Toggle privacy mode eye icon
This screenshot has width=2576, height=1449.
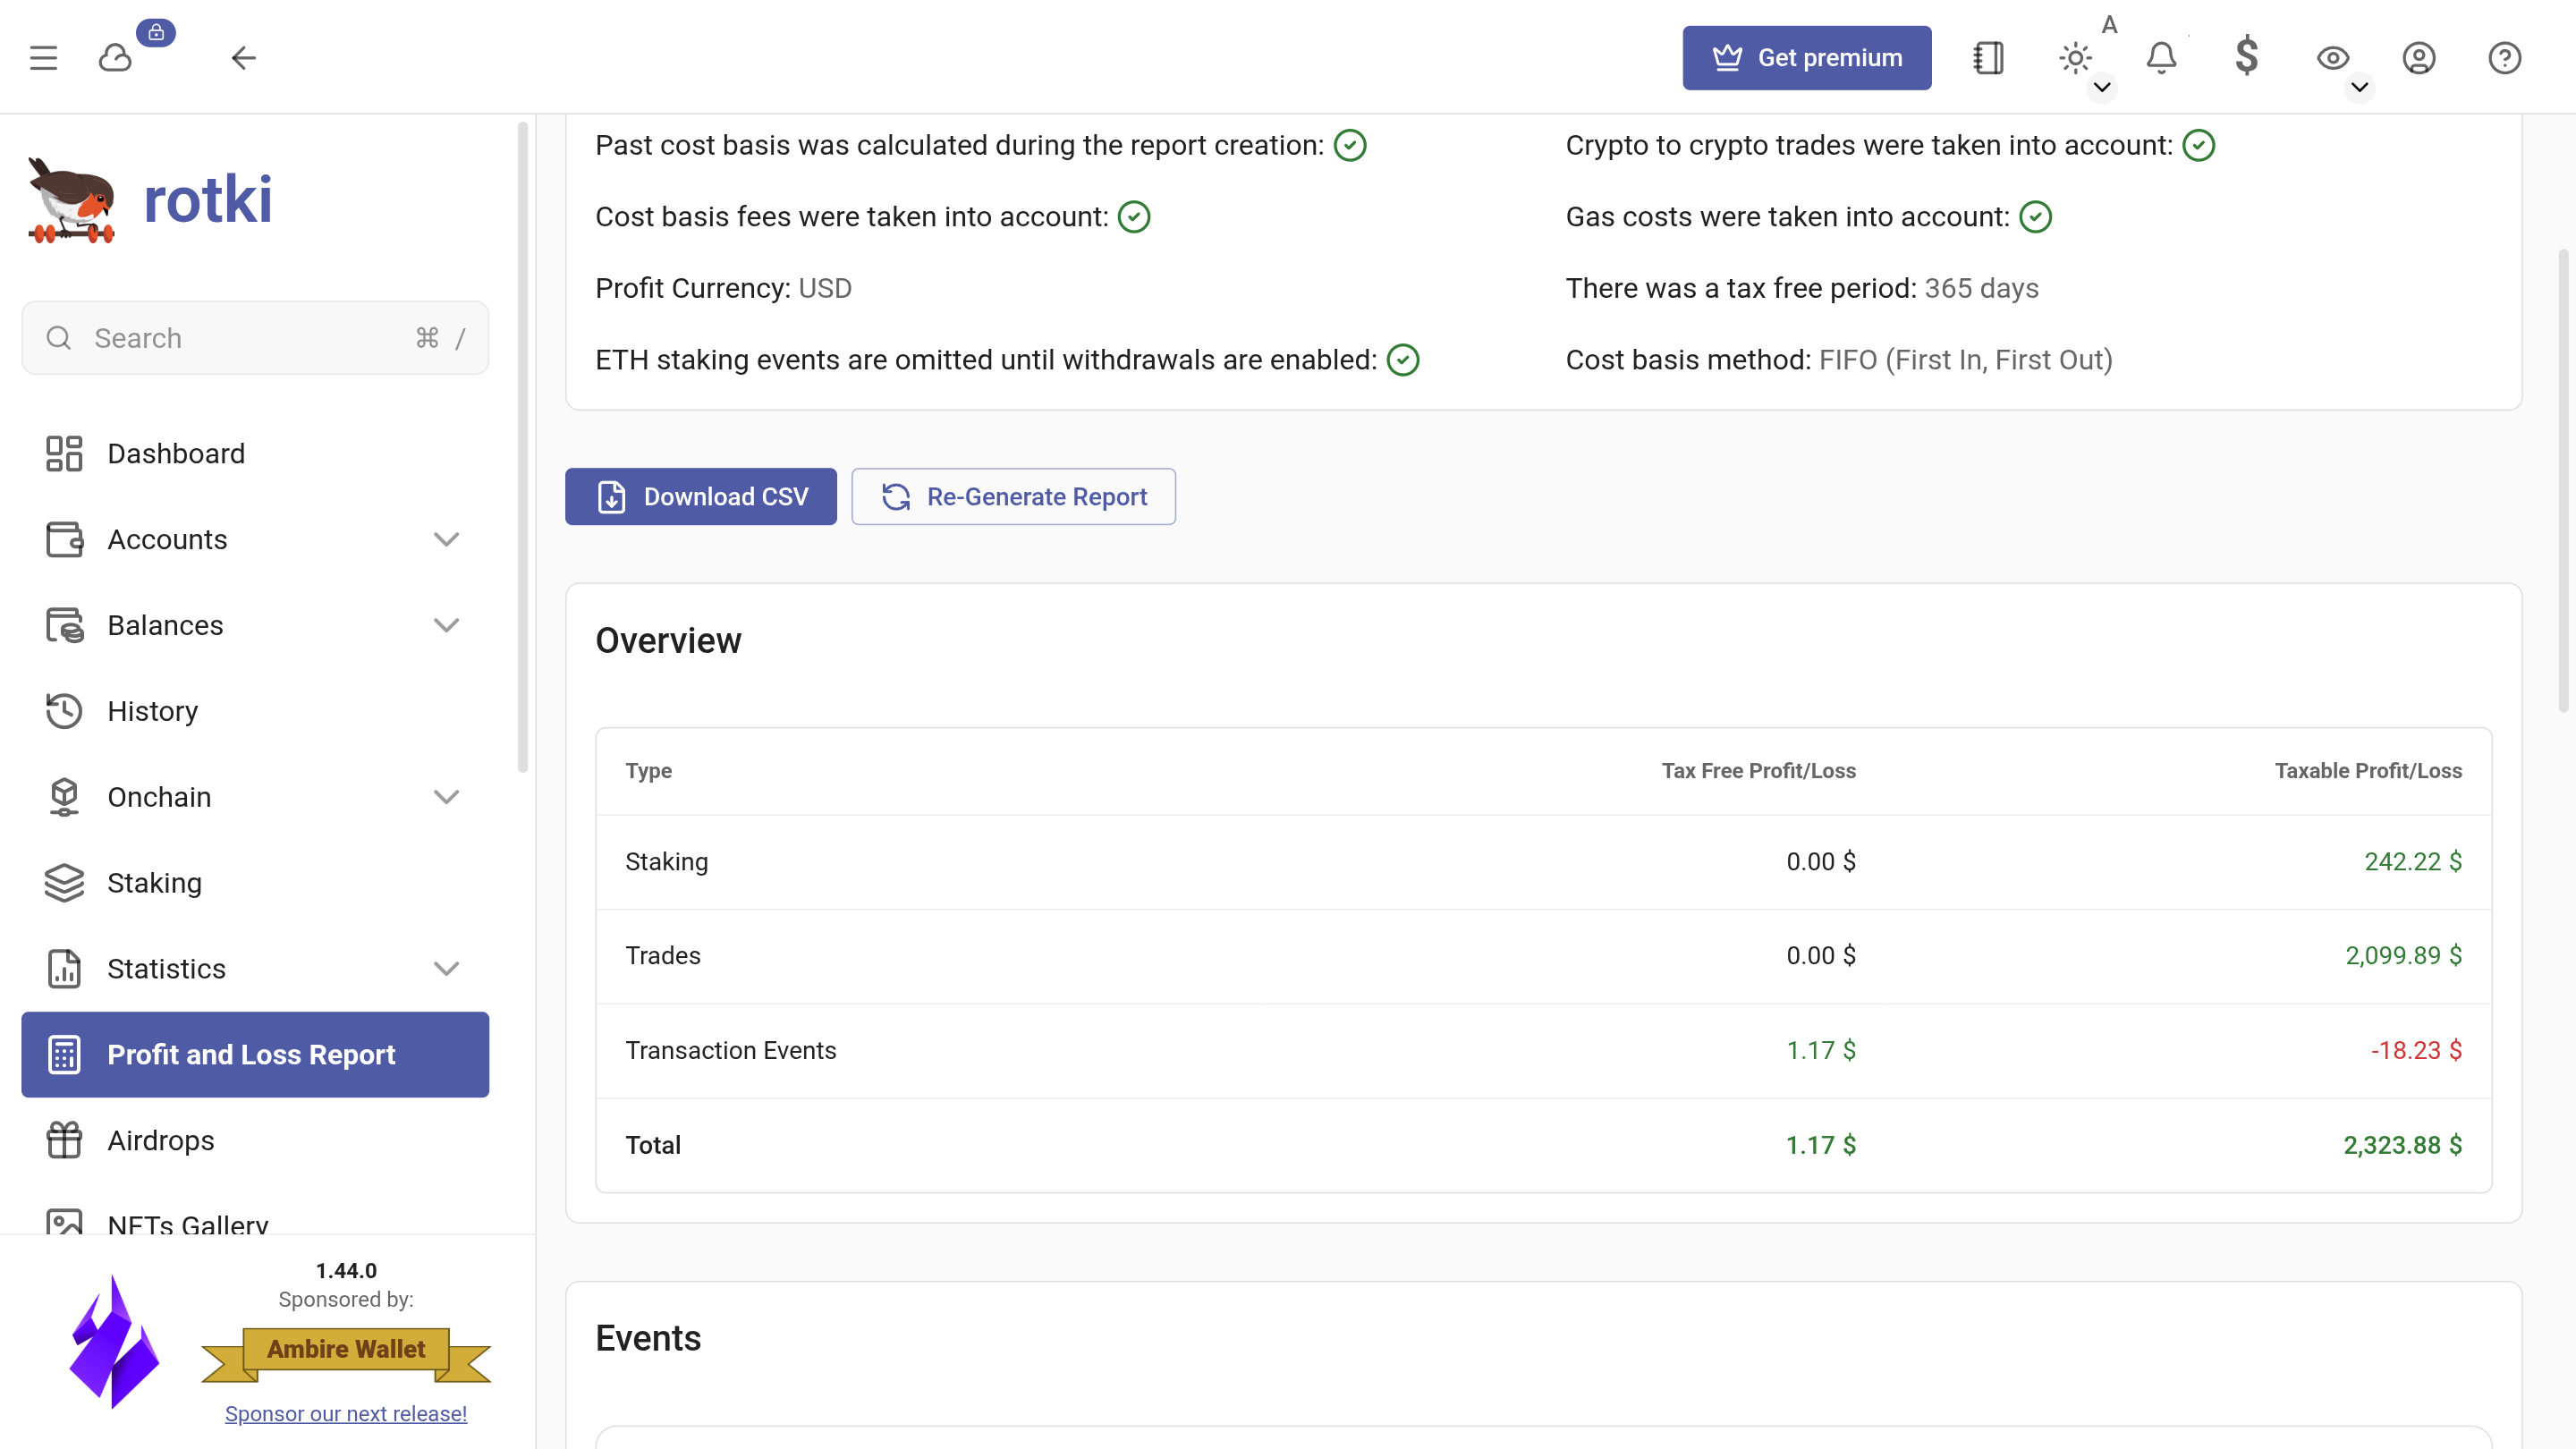tap(2333, 58)
